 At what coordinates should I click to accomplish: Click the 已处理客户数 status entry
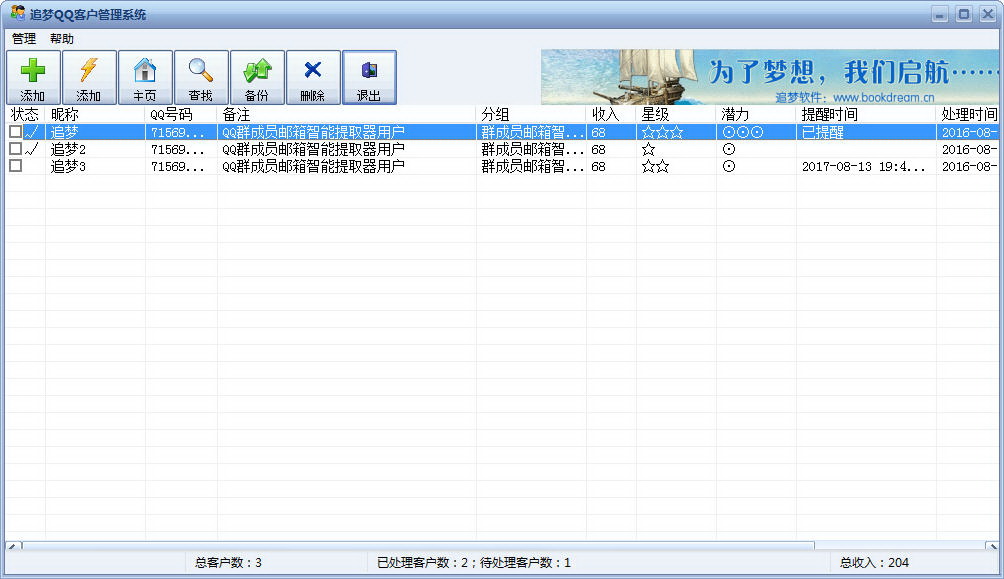tap(474, 562)
